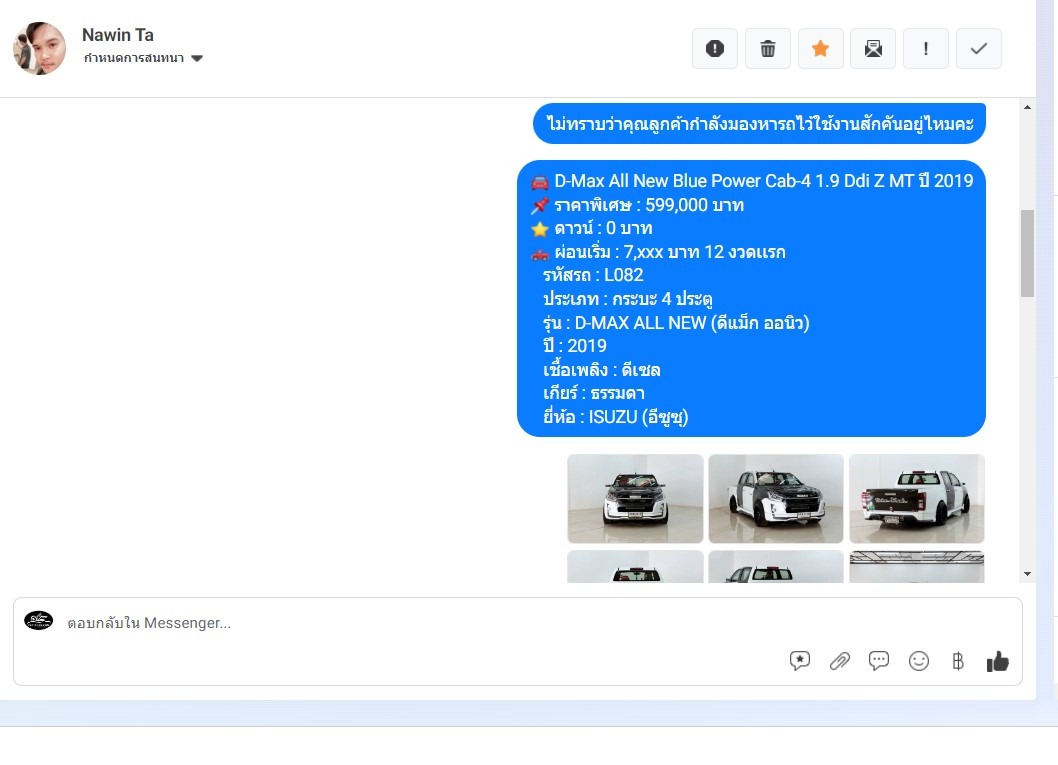Open the showroom ceiling photo thumbnail

(x=917, y=567)
